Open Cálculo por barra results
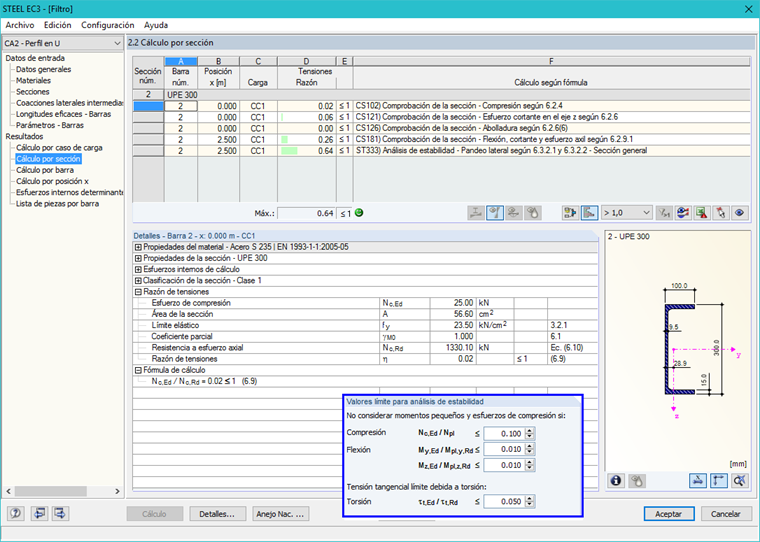The width and height of the screenshot is (760, 542). tap(45, 170)
